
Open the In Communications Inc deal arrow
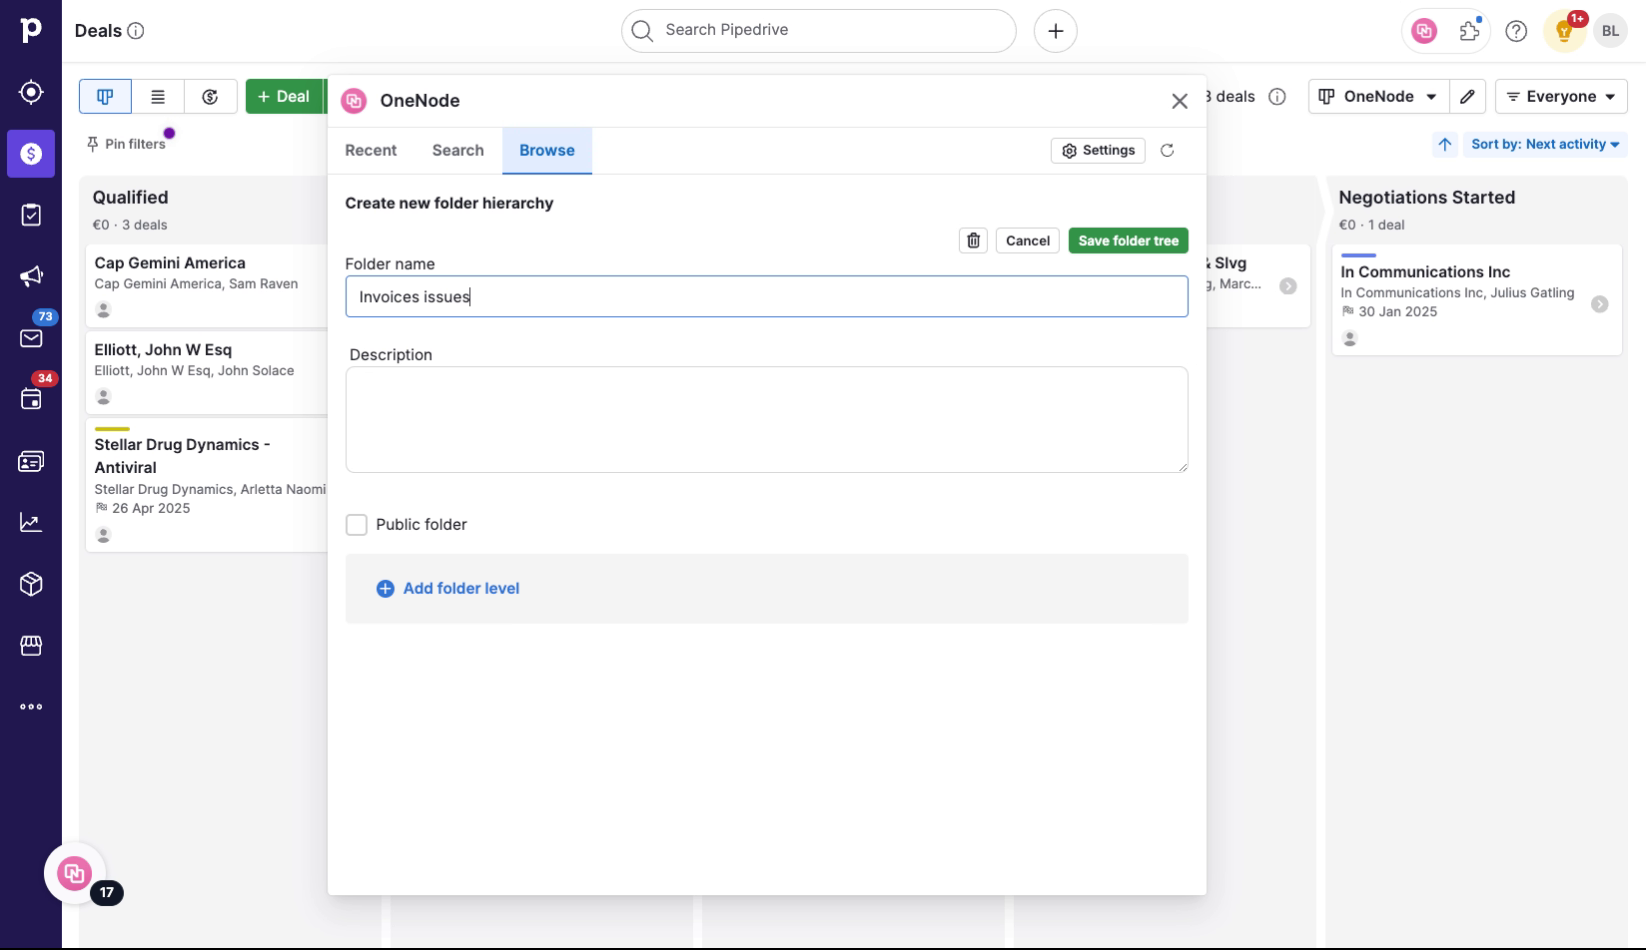(x=1599, y=304)
